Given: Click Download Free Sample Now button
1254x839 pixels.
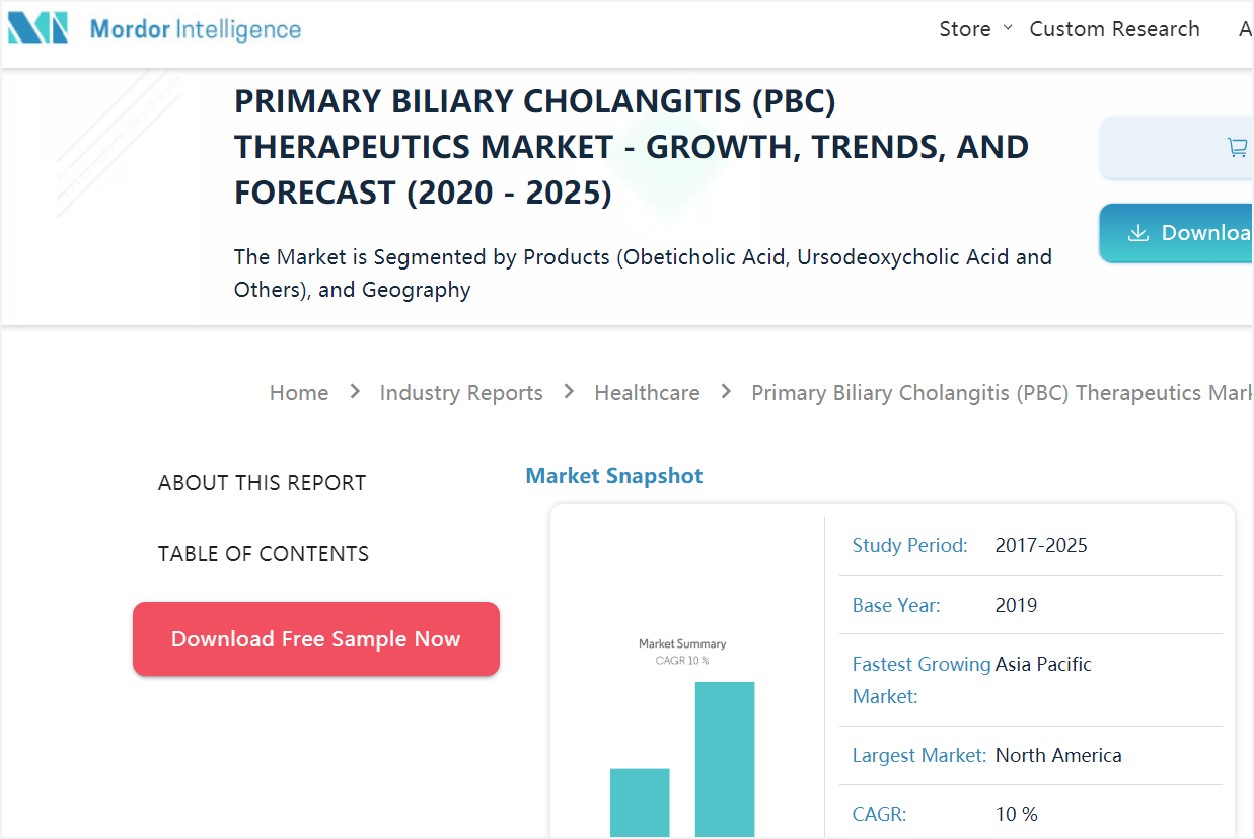Looking at the screenshot, I should [x=316, y=639].
